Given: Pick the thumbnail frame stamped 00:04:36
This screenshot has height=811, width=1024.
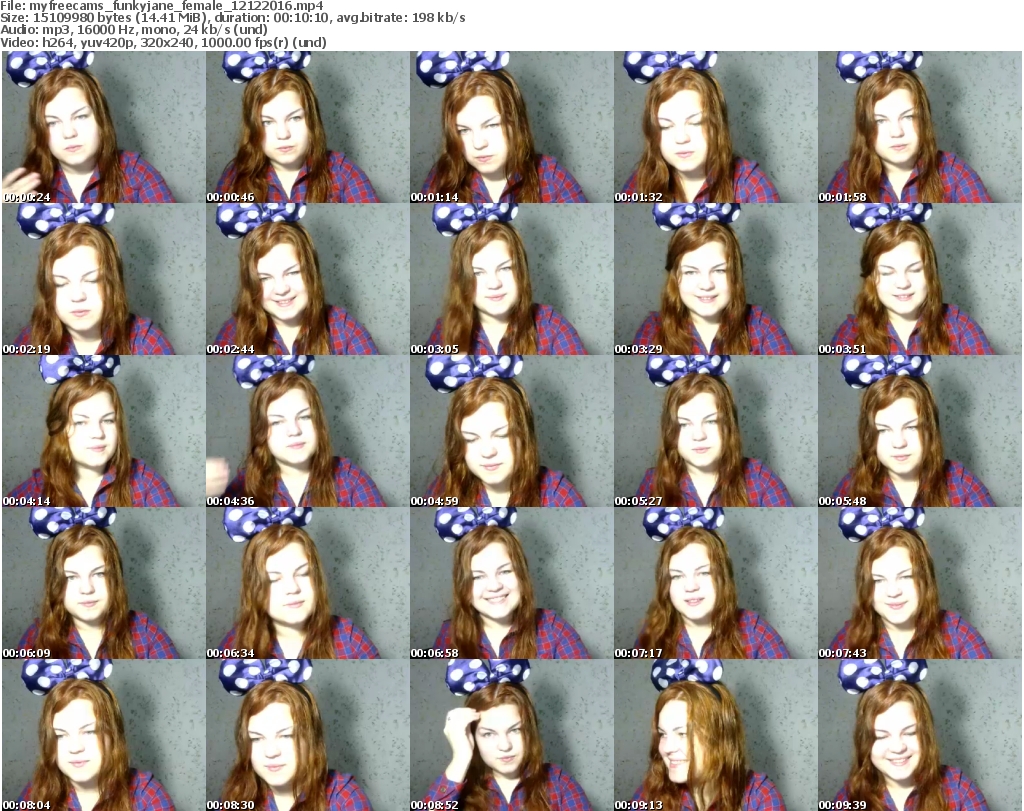Looking at the screenshot, I should tap(308, 432).
